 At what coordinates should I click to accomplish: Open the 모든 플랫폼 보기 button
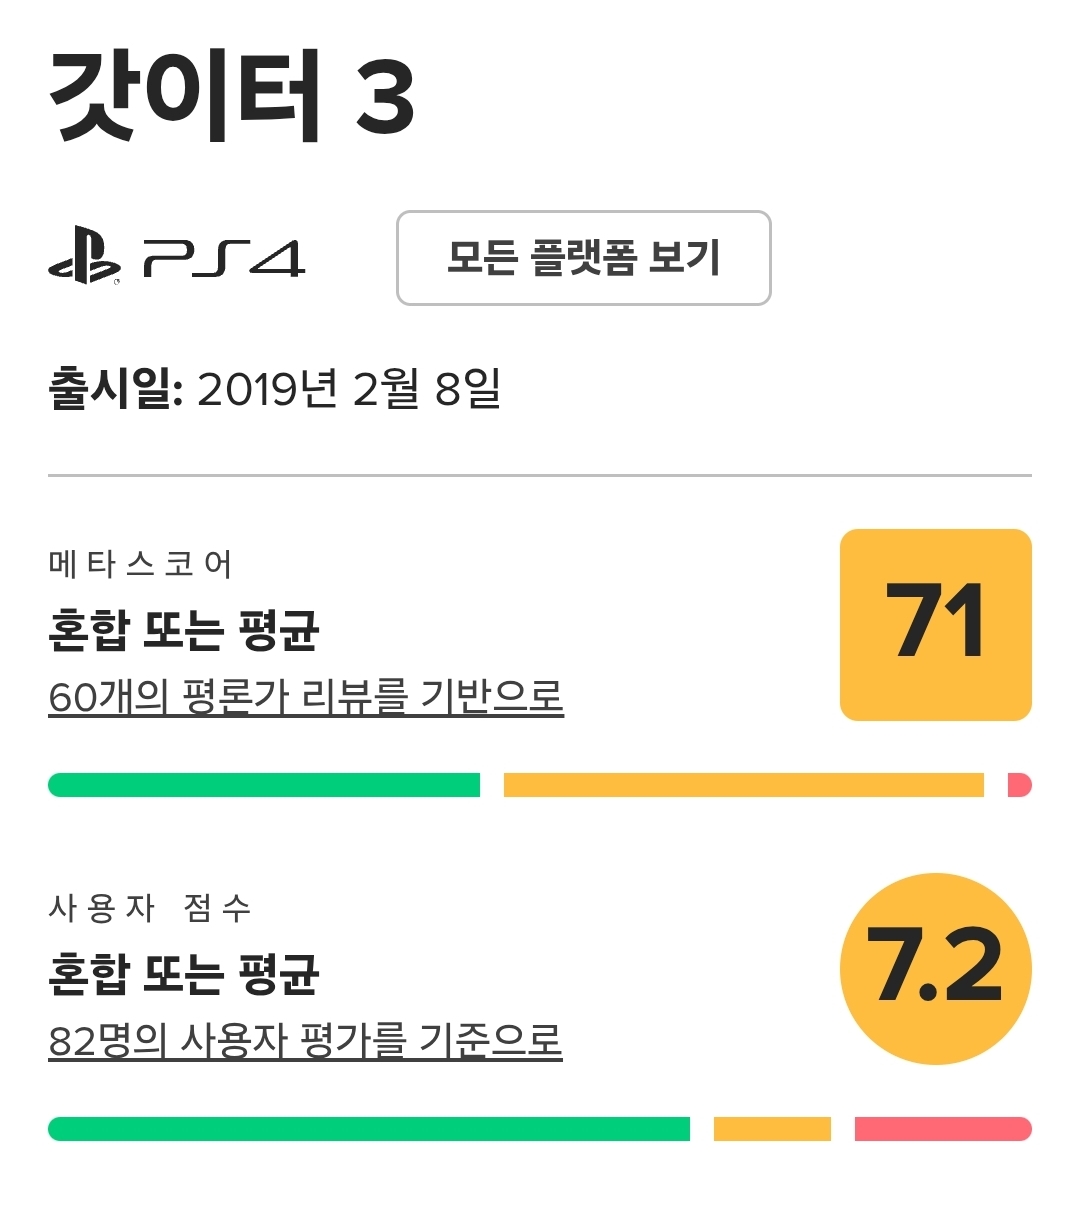coord(584,258)
